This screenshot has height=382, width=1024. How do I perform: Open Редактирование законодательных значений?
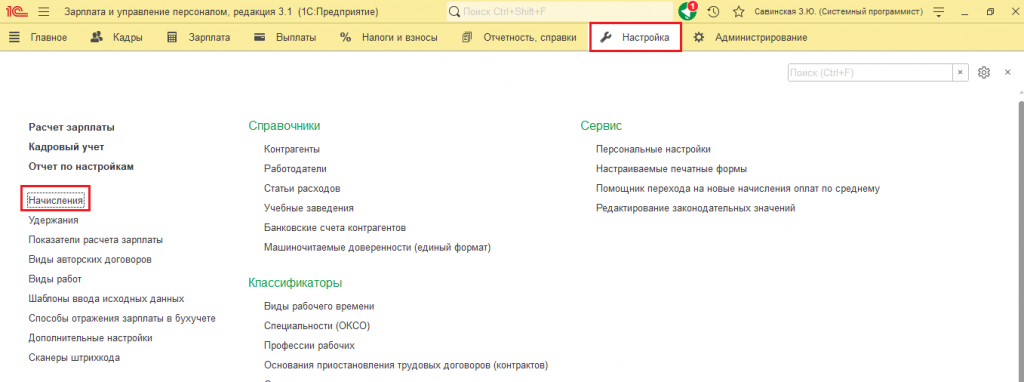pos(696,208)
